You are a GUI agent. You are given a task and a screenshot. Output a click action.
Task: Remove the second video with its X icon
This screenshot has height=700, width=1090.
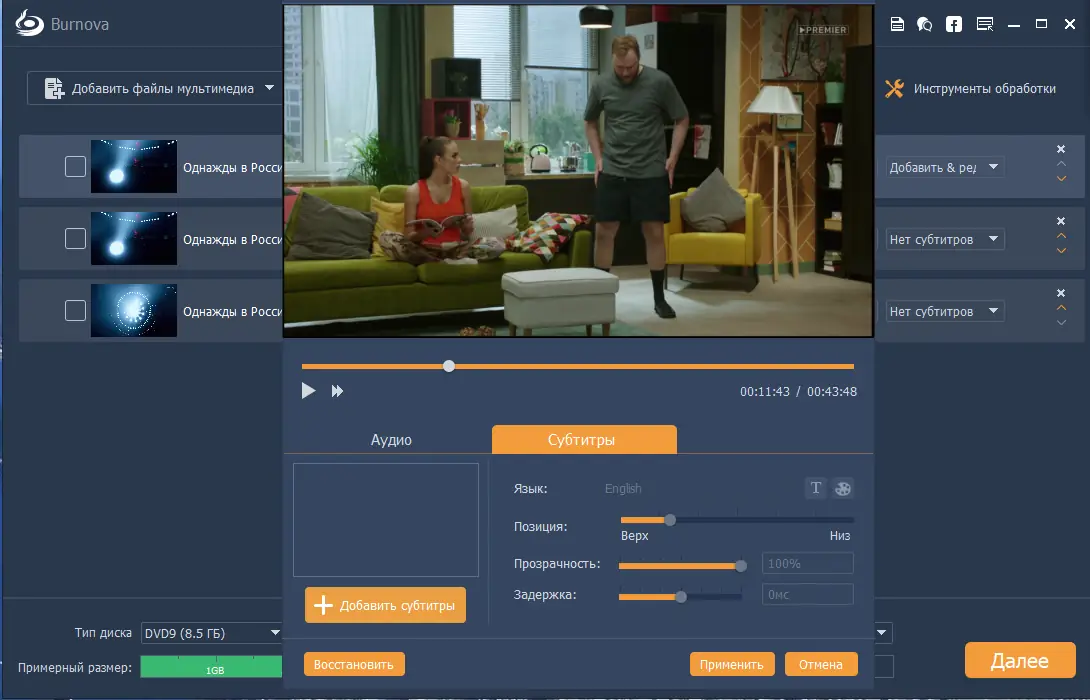coord(1061,221)
